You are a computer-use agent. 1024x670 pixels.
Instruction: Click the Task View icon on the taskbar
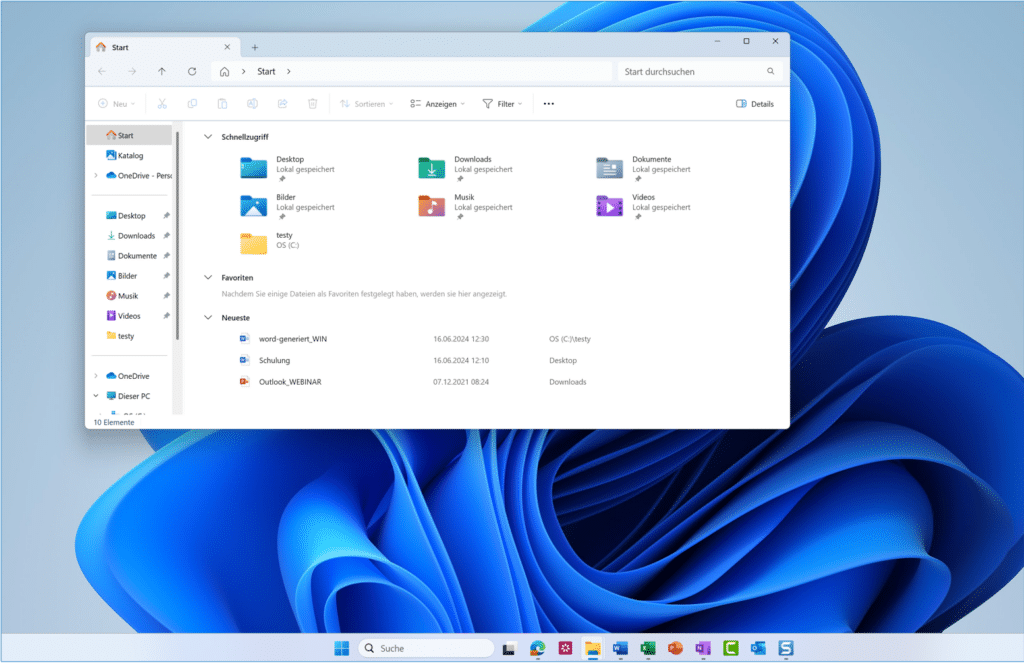click(x=509, y=648)
